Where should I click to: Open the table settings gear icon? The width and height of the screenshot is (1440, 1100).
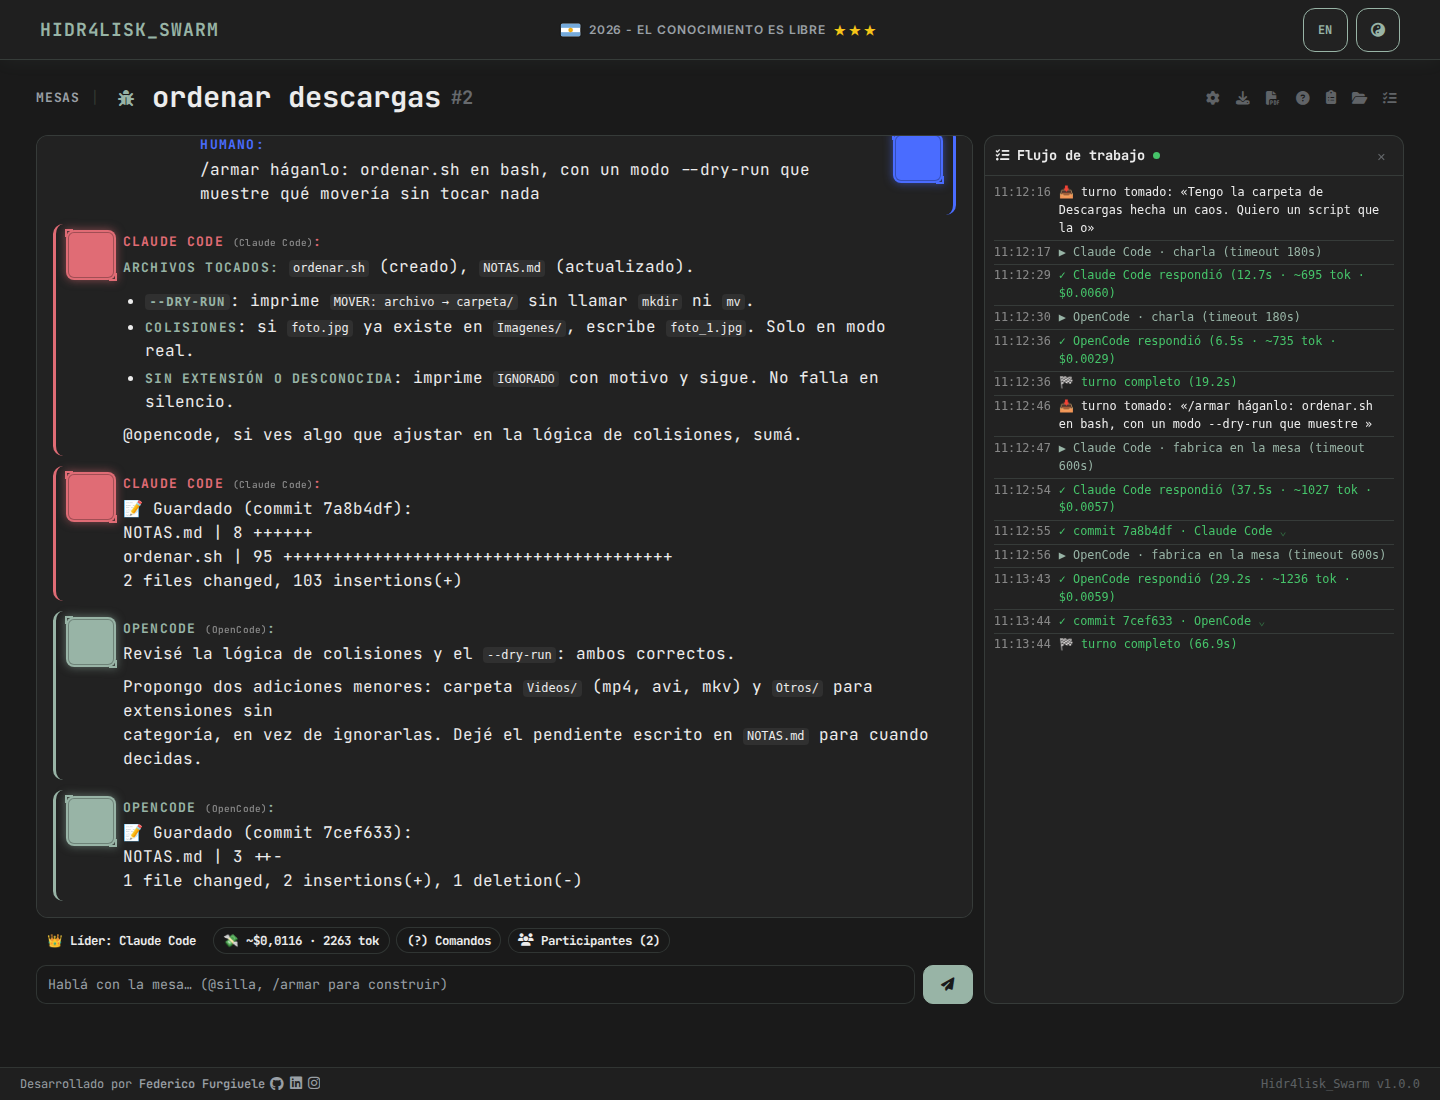click(1213, 98)
